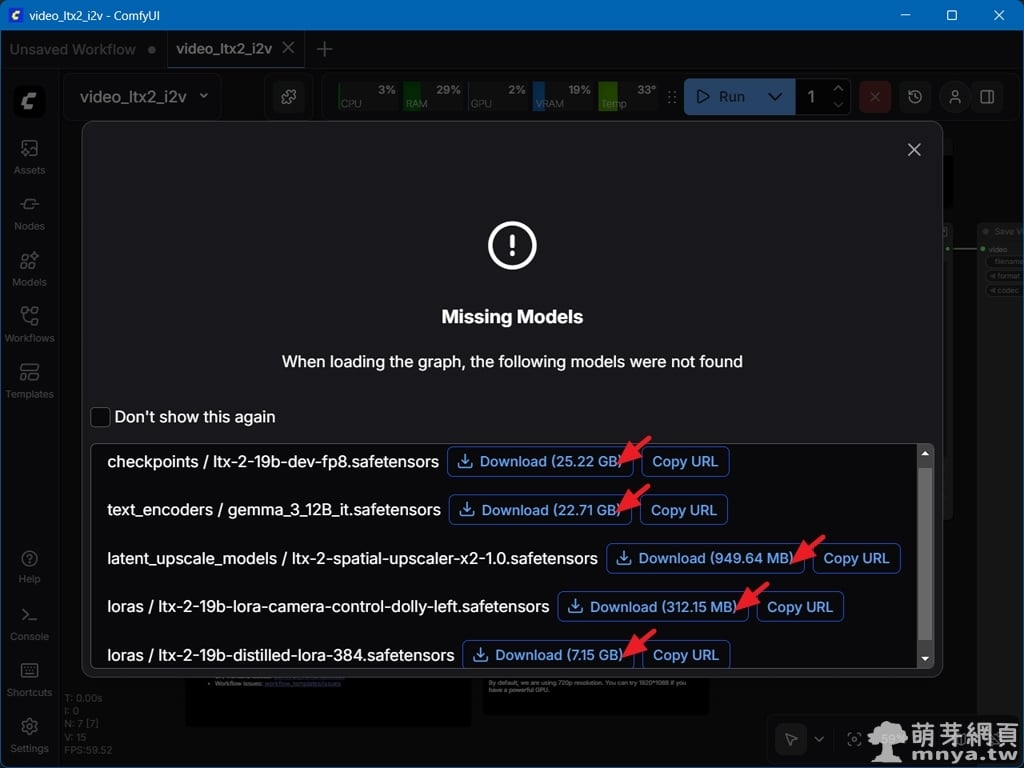Image resolution: width=1024 pixels, height=768 pixels.
Task: Increase the batch count stepper
Action: pos(838,89)
